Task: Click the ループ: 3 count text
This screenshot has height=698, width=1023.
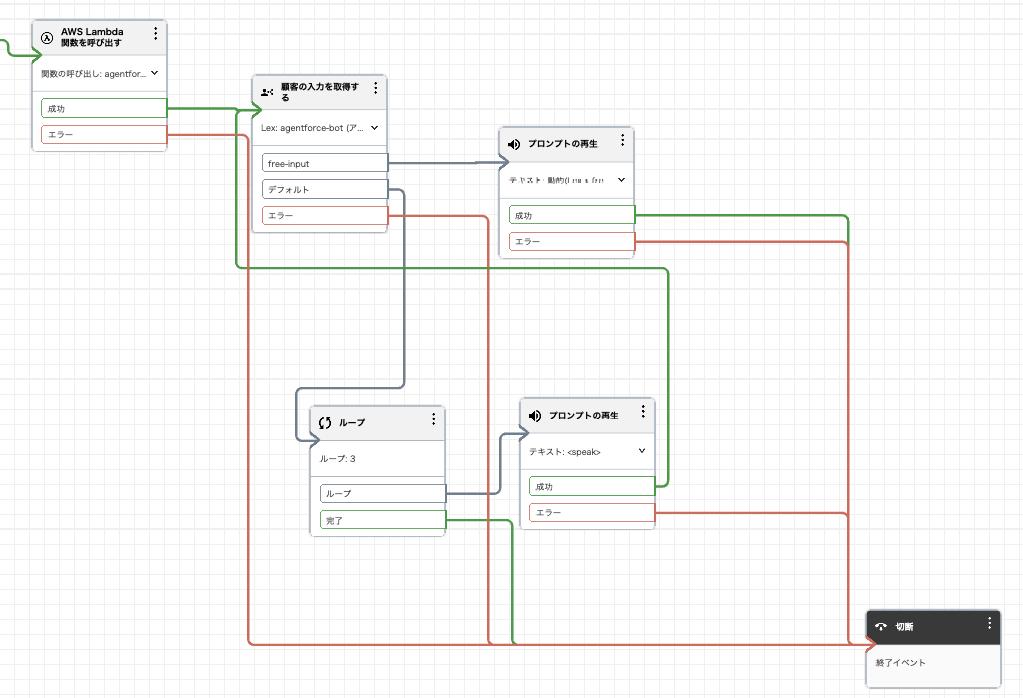Action: click(337, 459)
